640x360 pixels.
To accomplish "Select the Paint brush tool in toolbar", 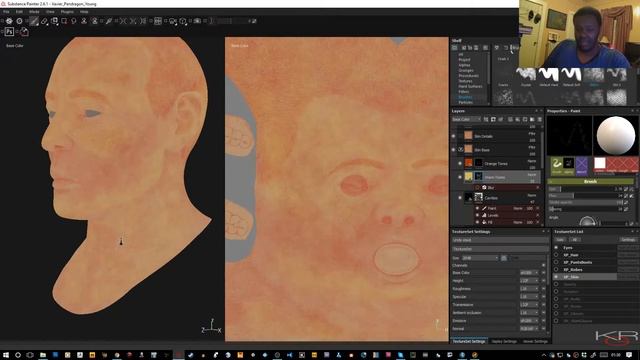I will [x=34, y=21].
